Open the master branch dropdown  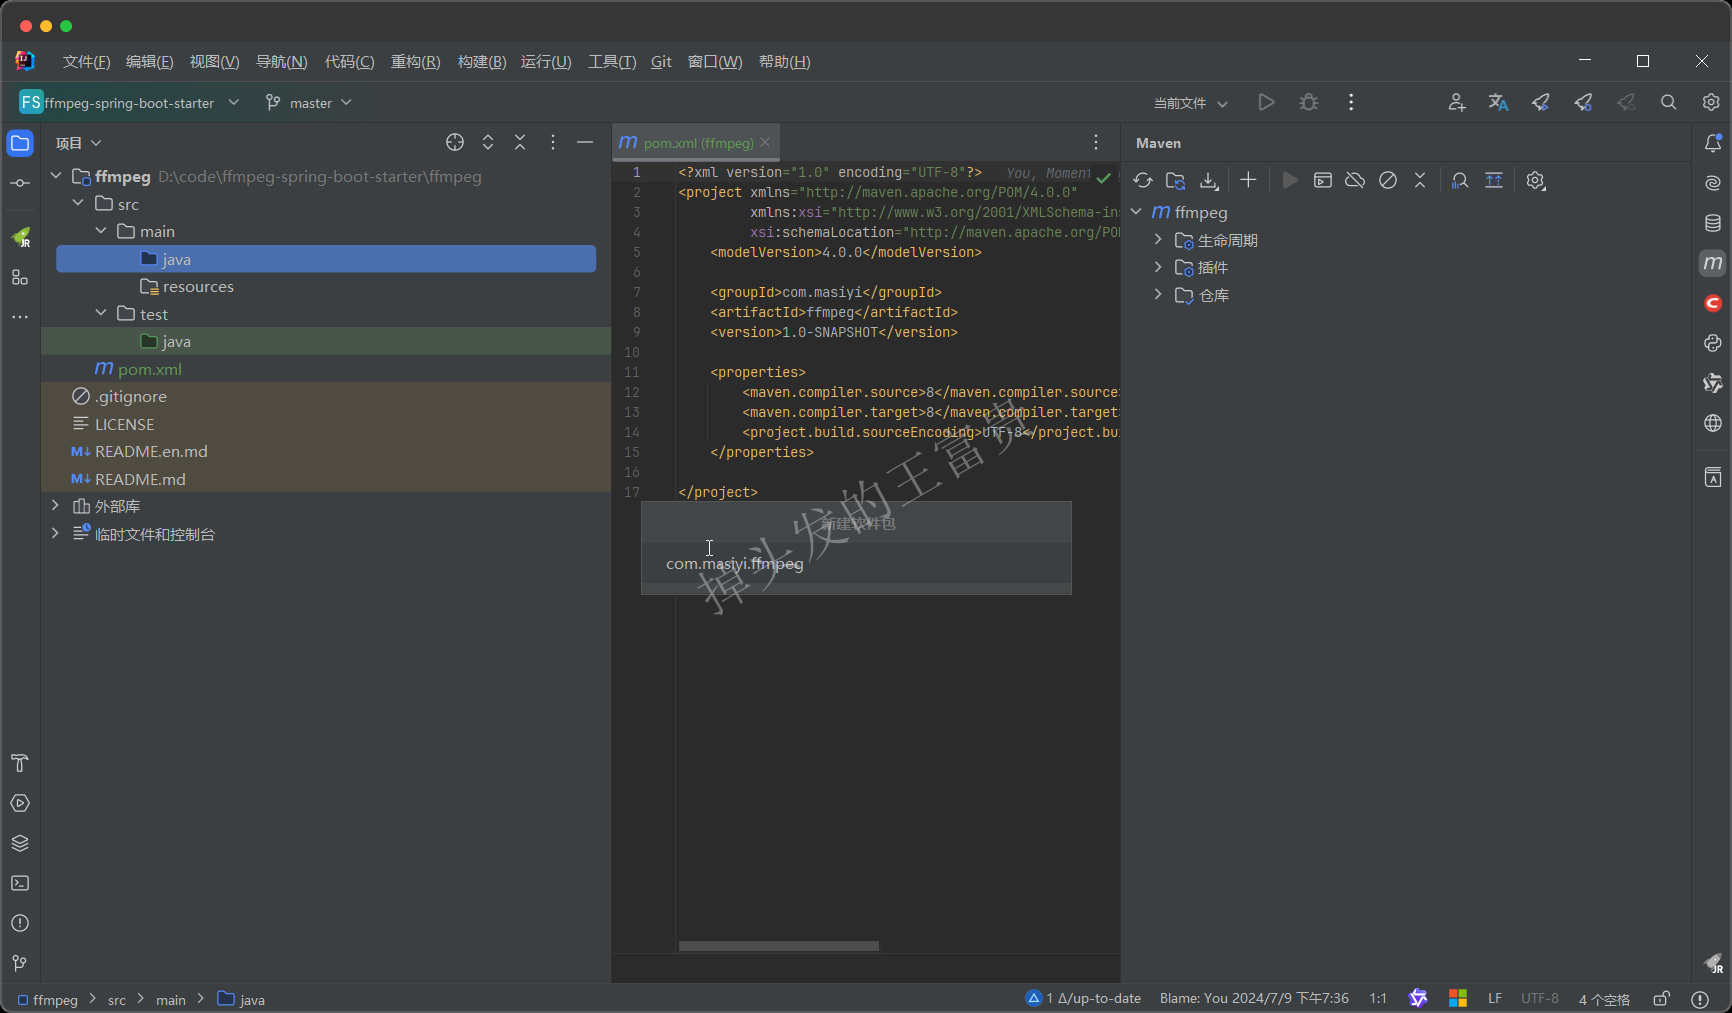[309, 102]
